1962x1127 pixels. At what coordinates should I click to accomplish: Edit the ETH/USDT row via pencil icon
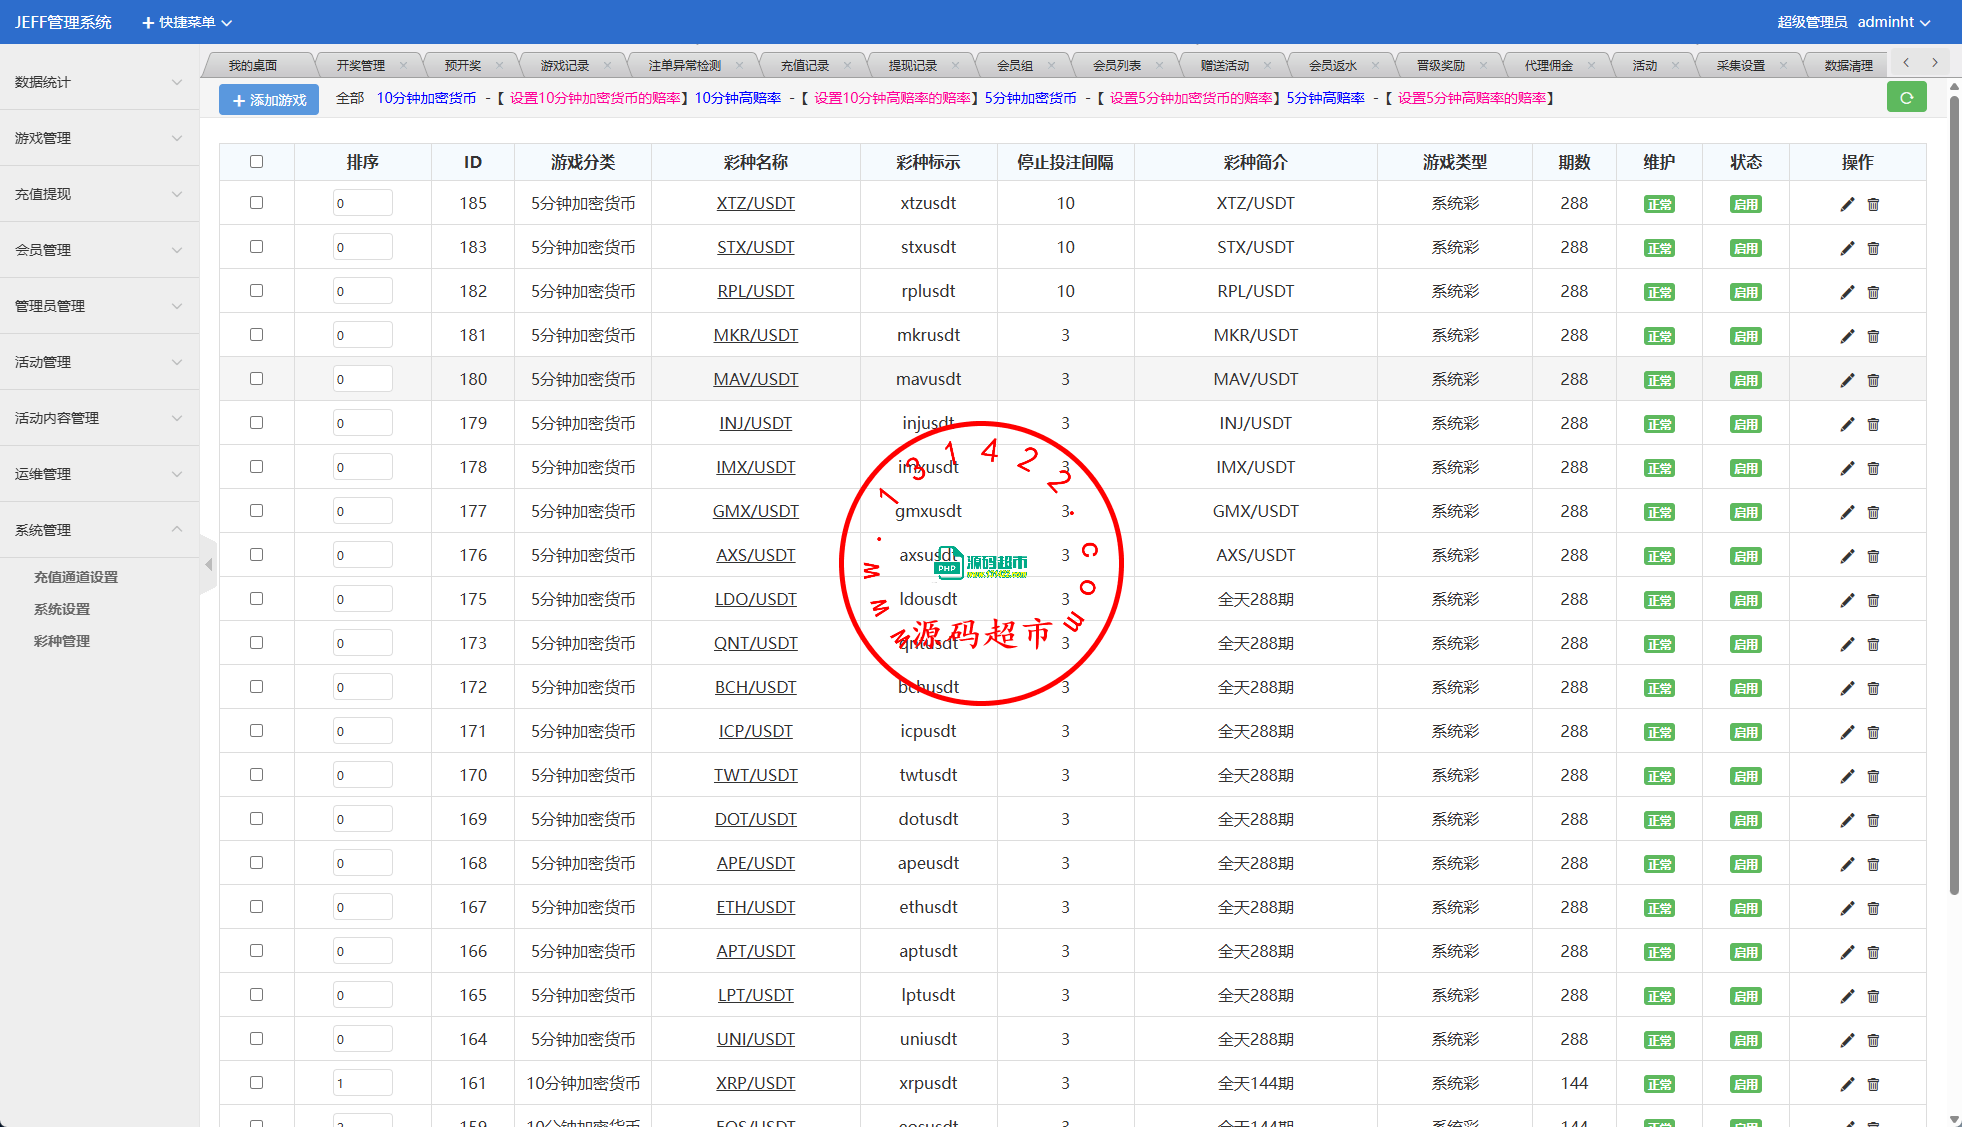point(1847,908)
